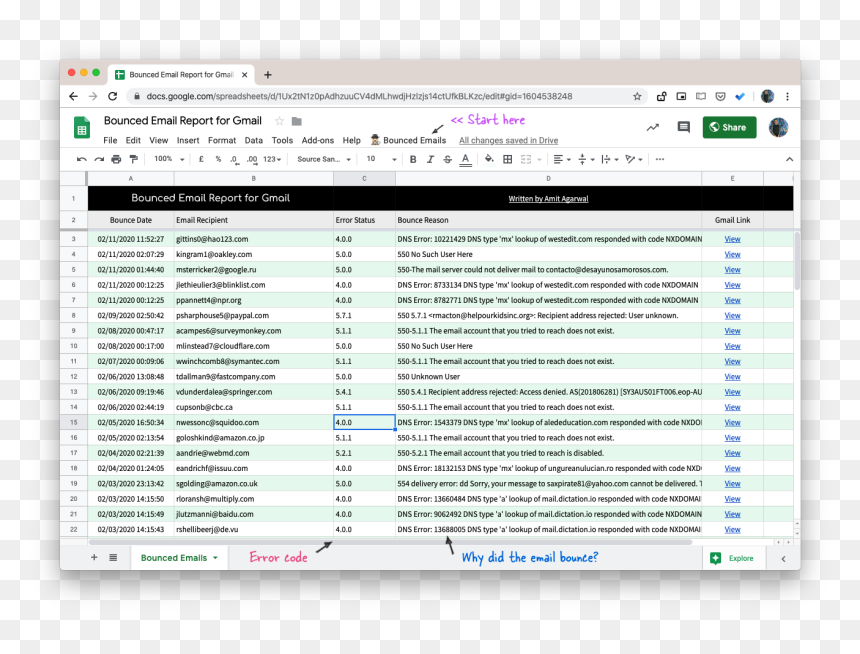Open the text color picker
Image resolution: width=860 pixels, height=654 pixels.
tap(465, 160)
